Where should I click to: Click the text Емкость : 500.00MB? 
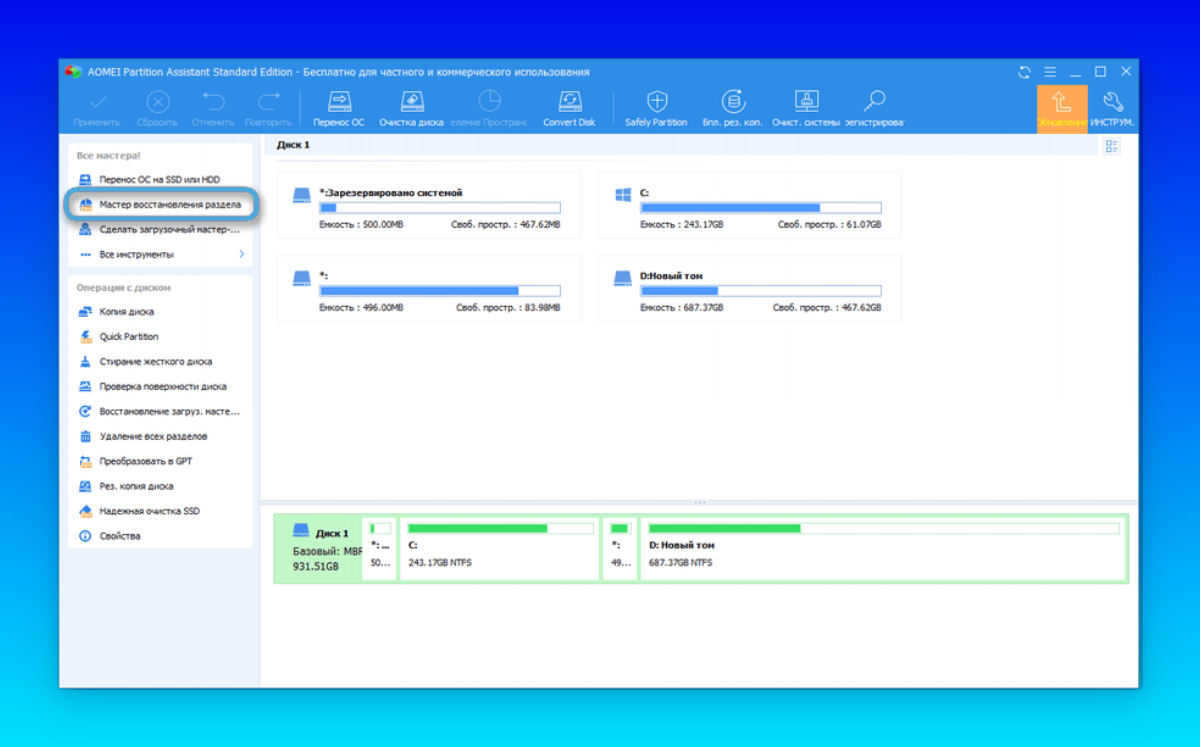pyautogui.click(x=361, y=225)
